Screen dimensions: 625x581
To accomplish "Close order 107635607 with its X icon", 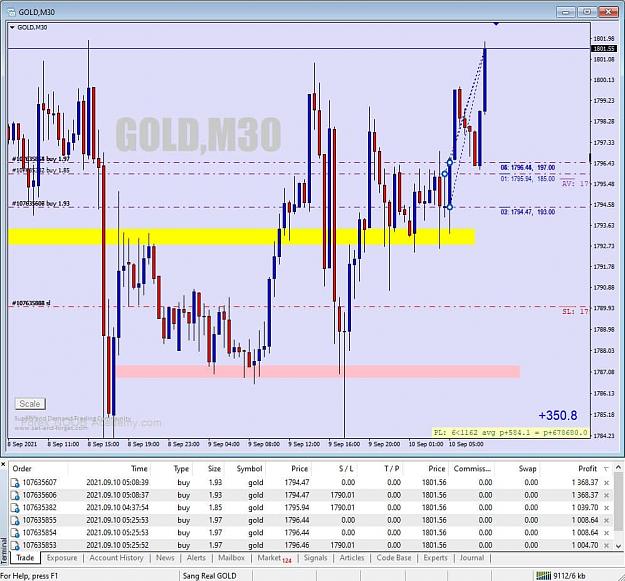I will click(x=607, y=483).
